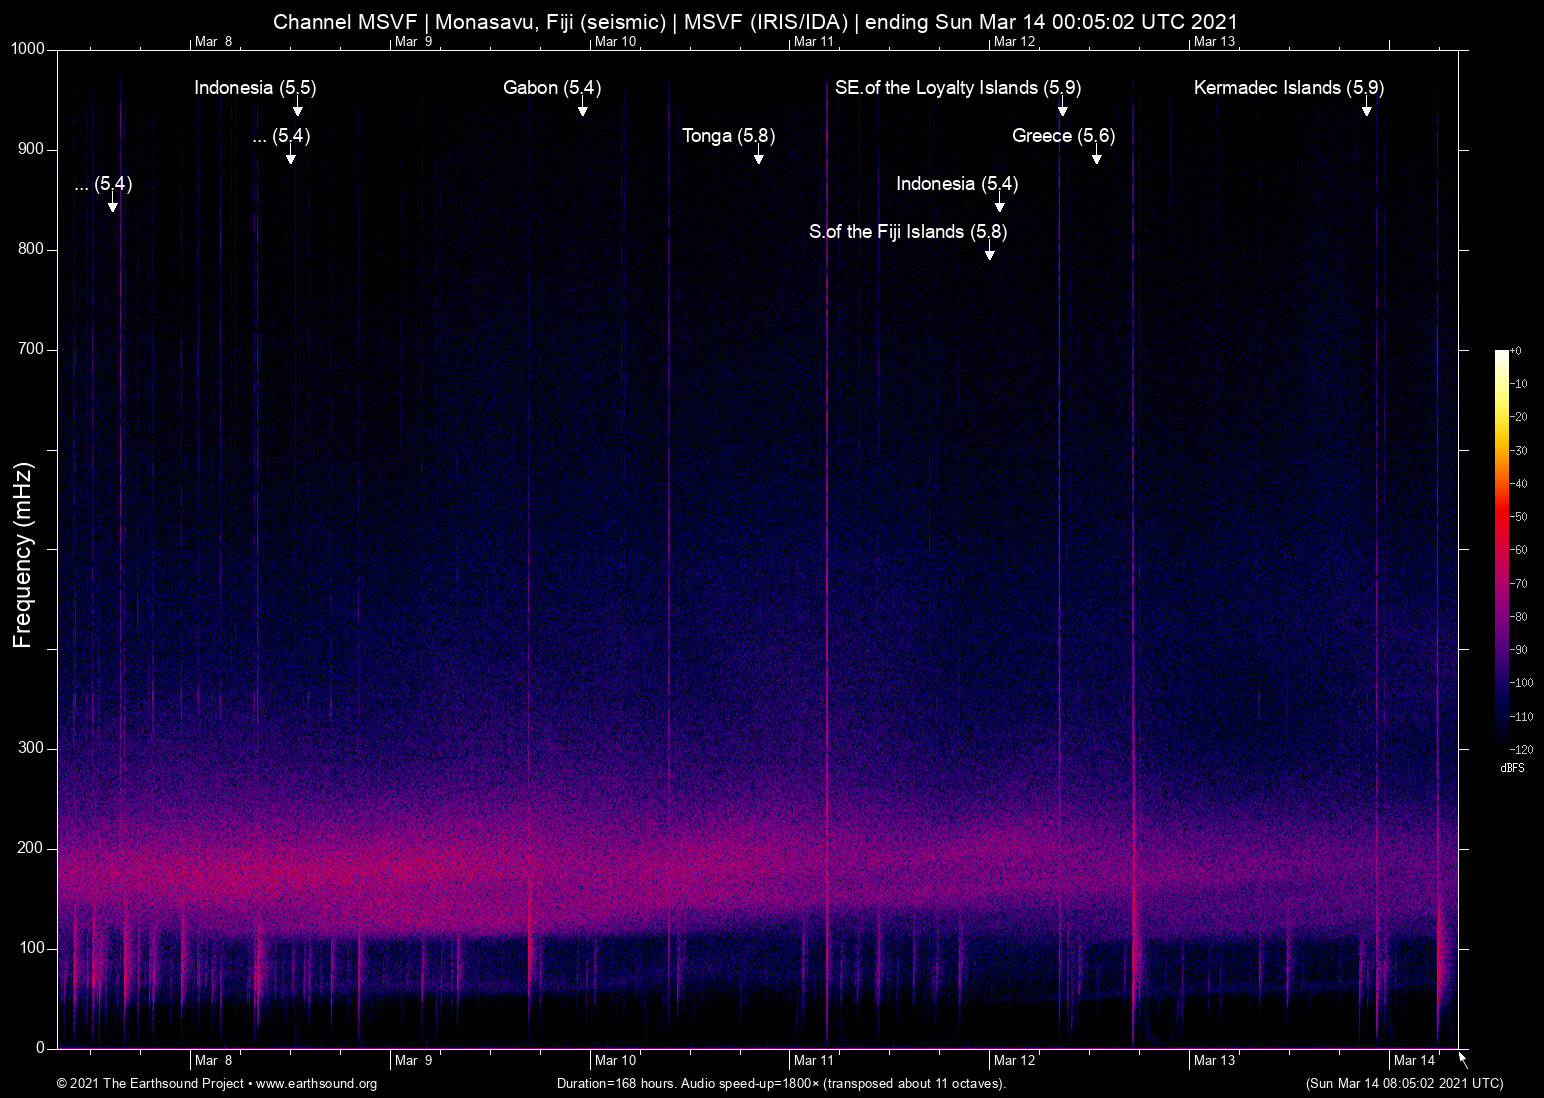Select the Mar 10 label on the top axis
Image resolution: width=1544 pixels, height=1098 pixels.
615,41
